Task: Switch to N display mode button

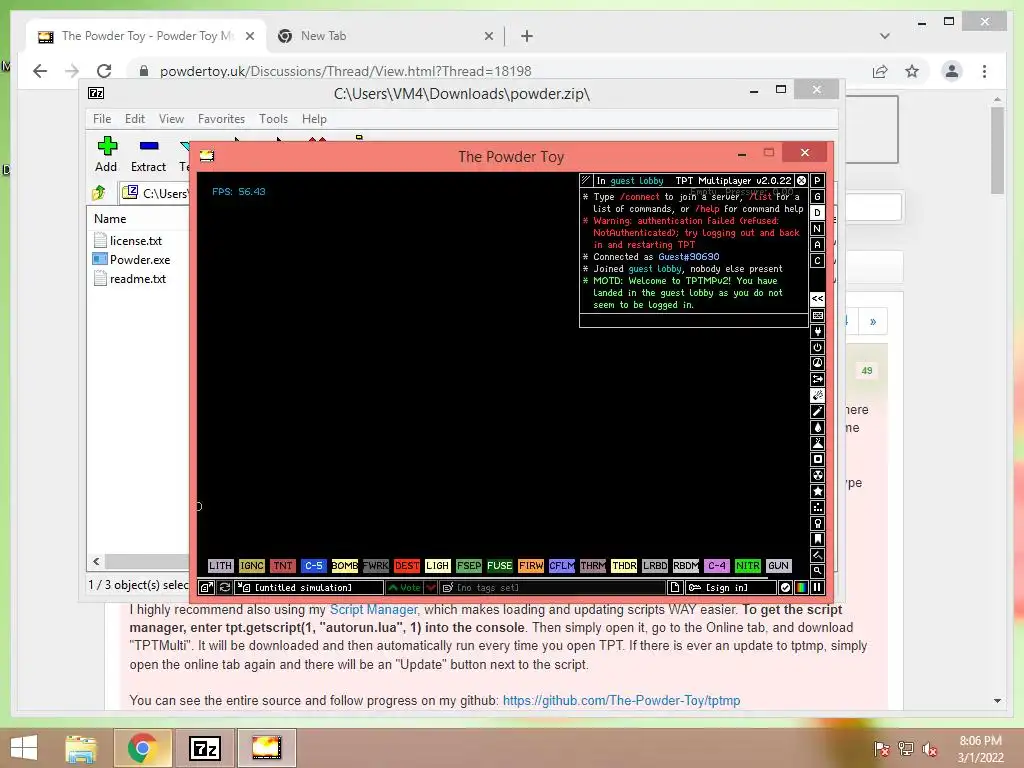Action: click(x=817, y=229)
